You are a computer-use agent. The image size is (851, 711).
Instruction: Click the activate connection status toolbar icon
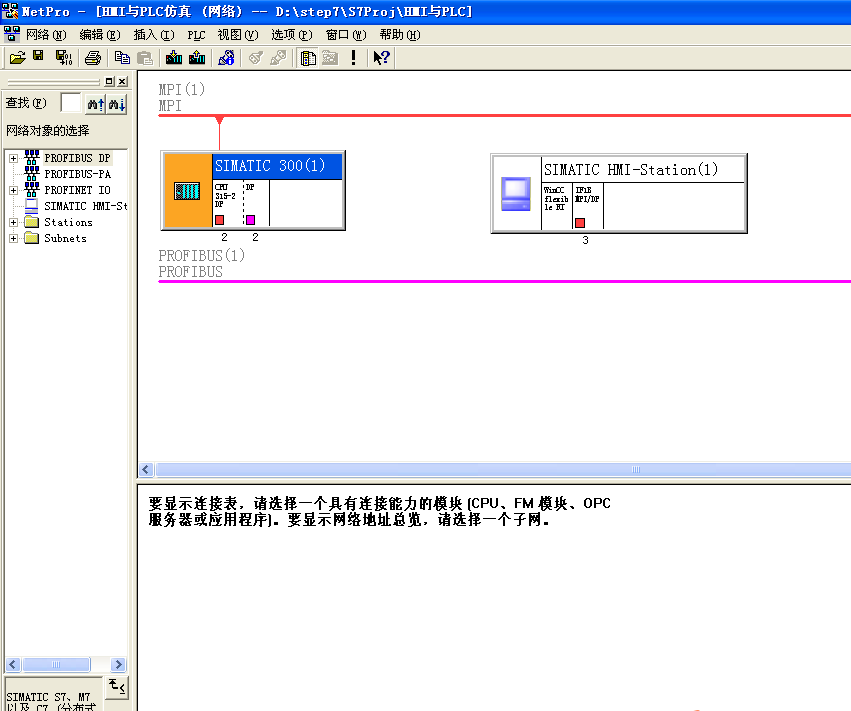(x=256, y=58)
